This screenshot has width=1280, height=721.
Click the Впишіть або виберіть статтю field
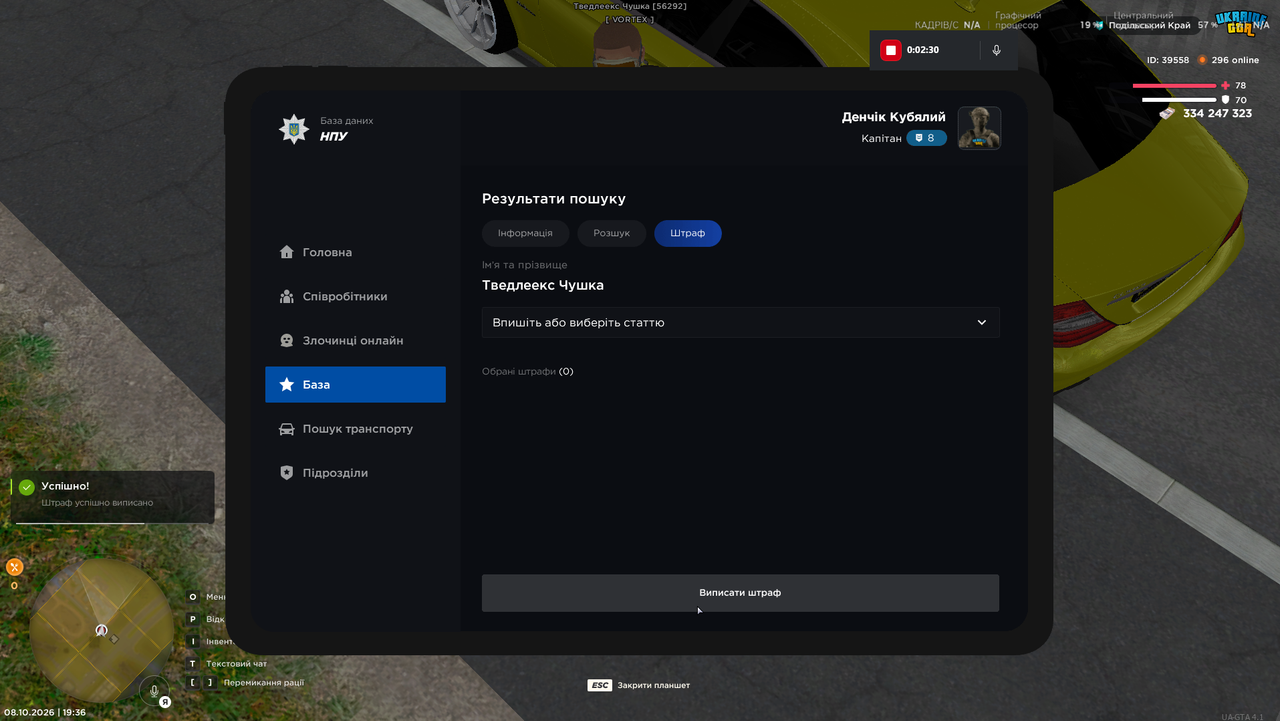pos(740,323)
